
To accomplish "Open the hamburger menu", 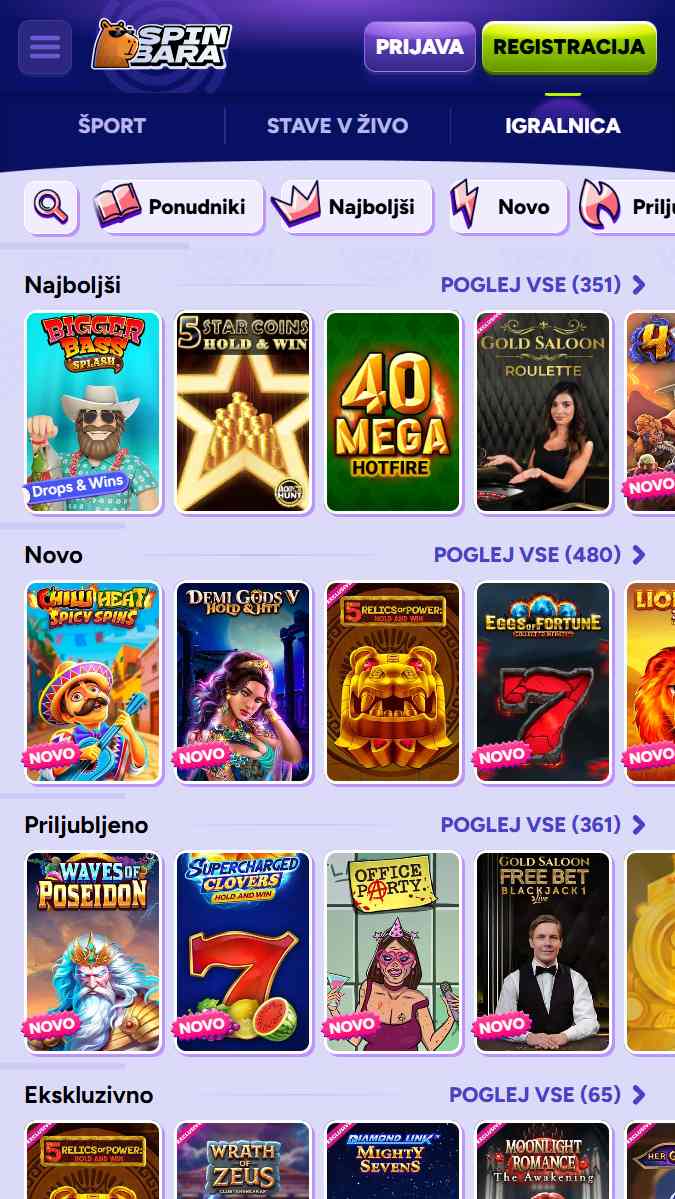I will click(x=45, y=47).
